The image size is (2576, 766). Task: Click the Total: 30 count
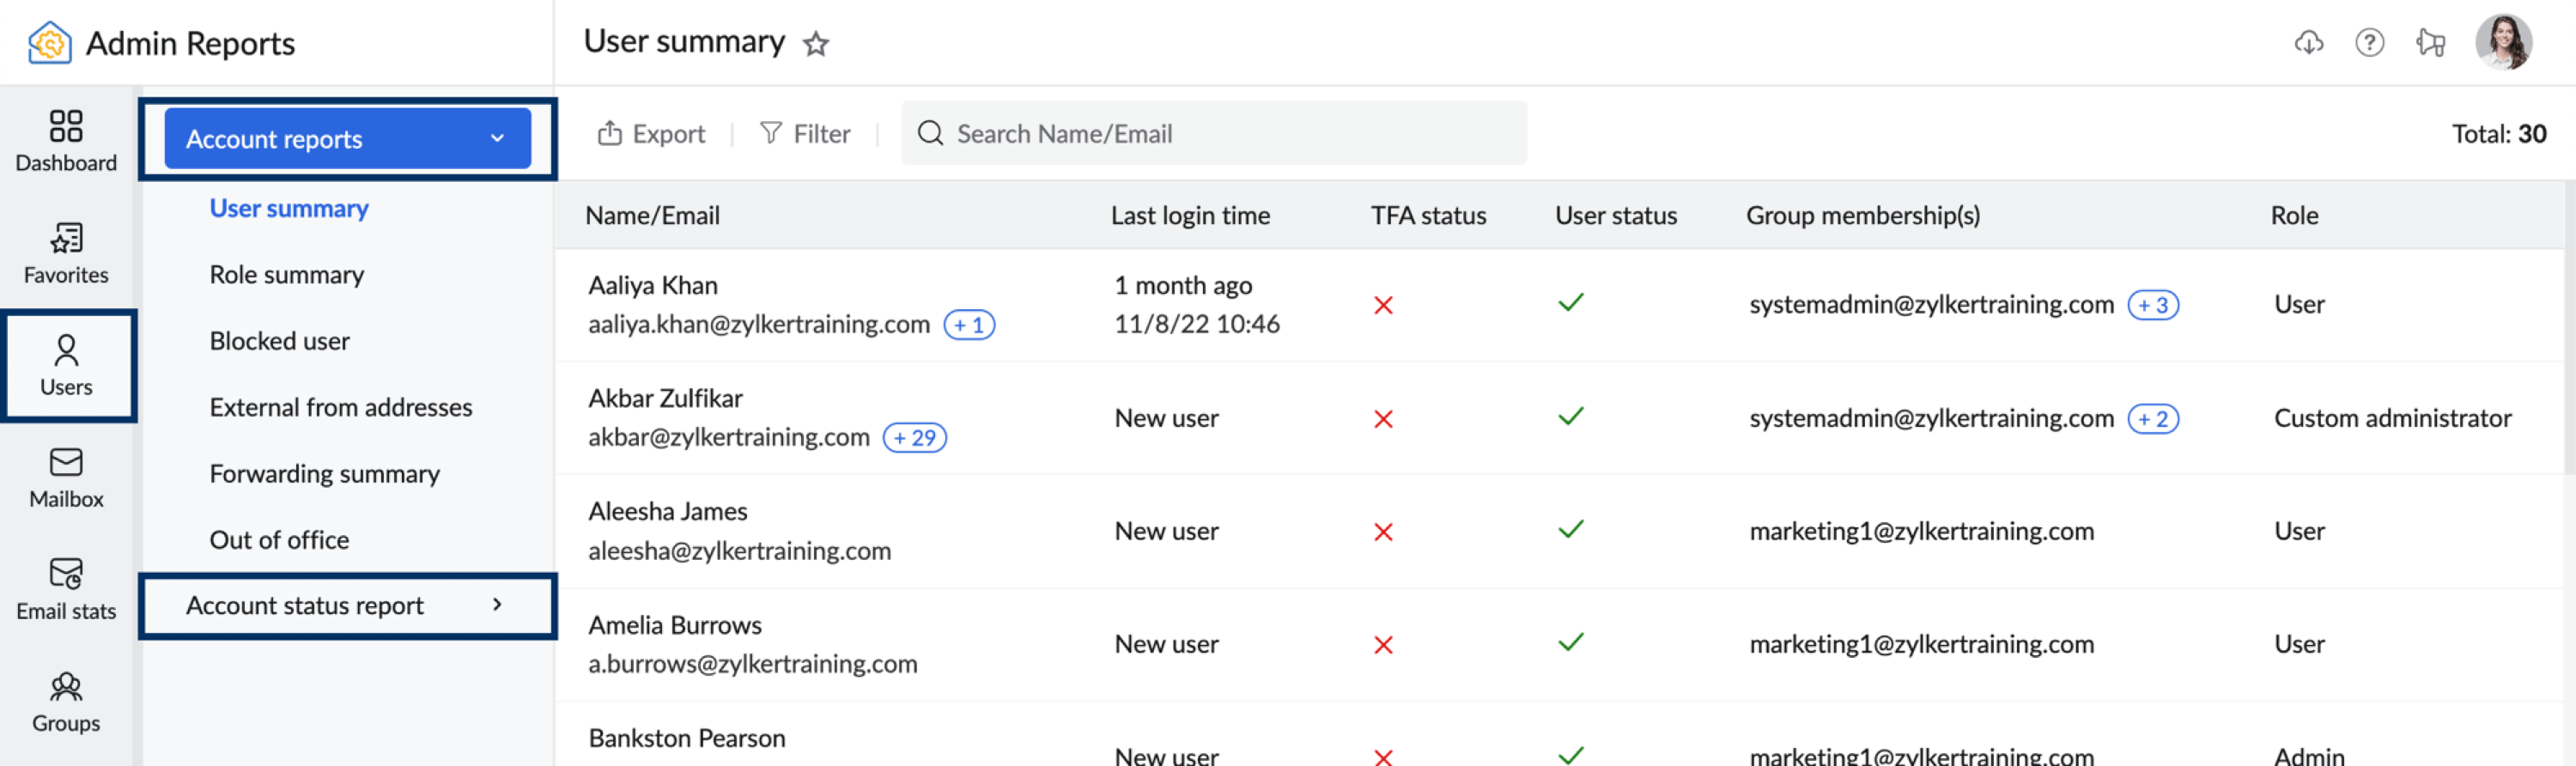click(2498, 133)
